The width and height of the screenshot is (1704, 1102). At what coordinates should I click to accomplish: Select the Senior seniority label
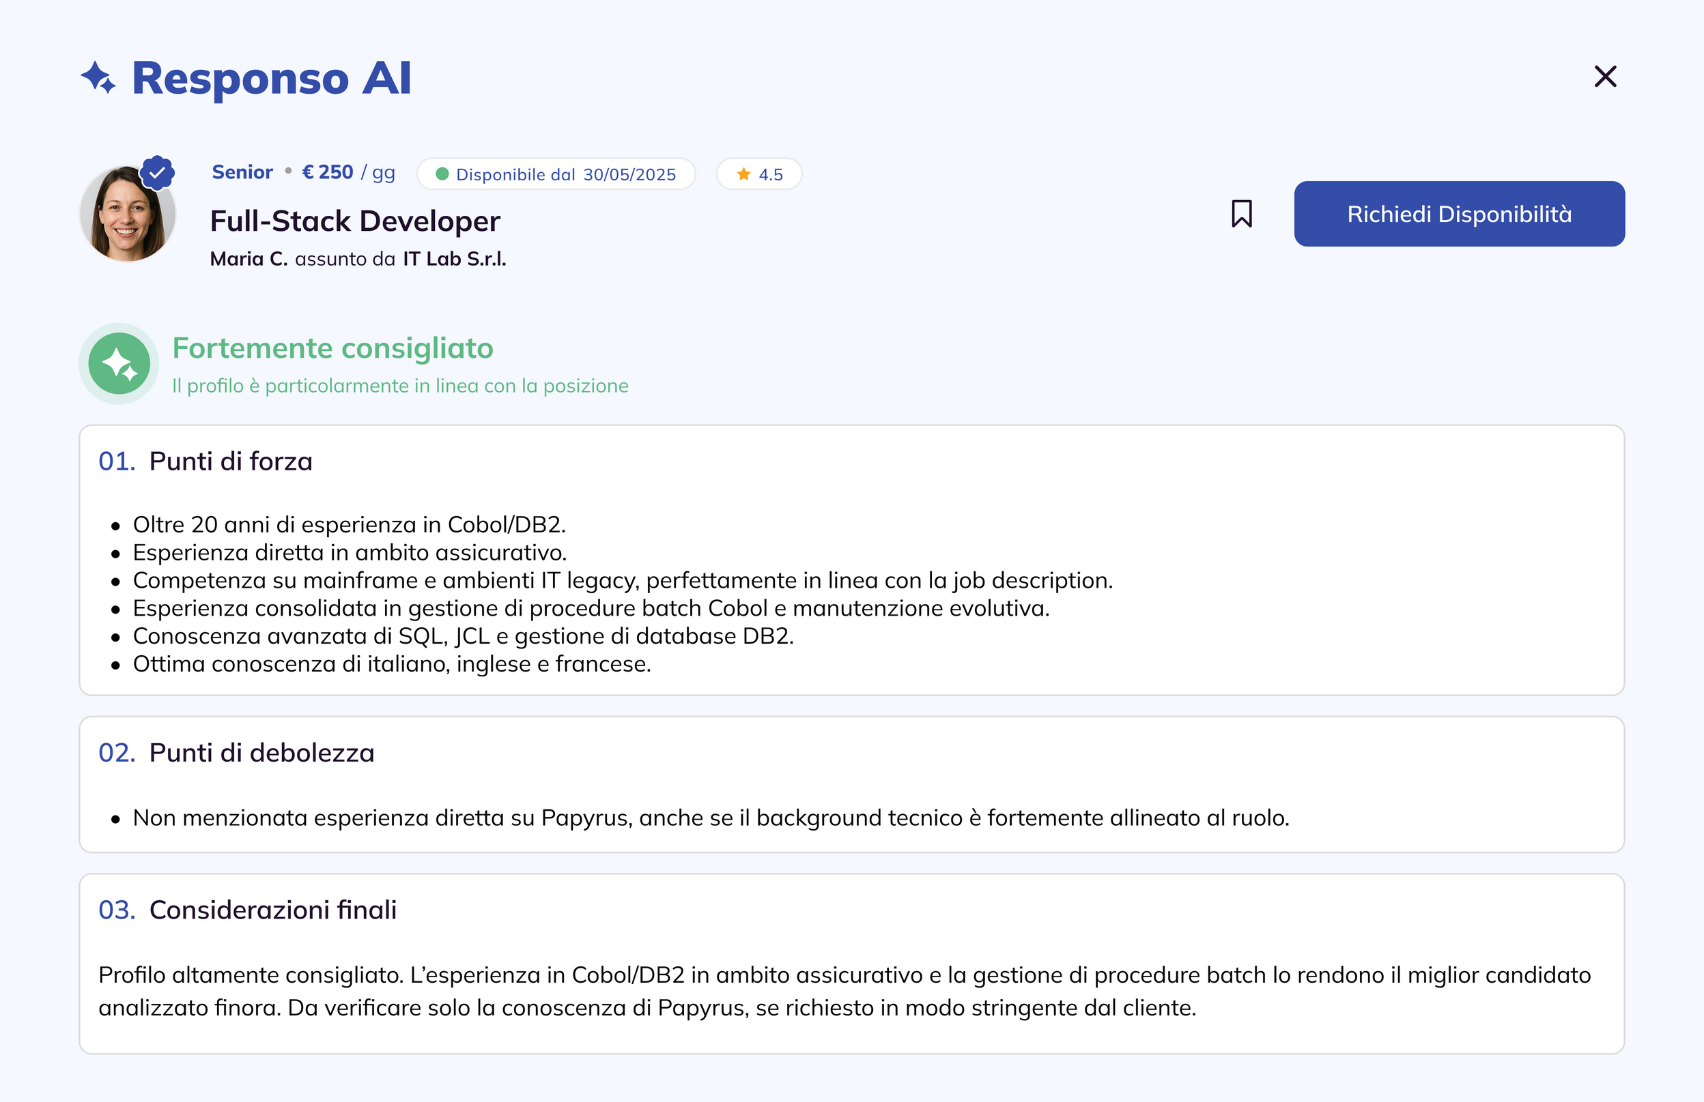tap(241, 171)
